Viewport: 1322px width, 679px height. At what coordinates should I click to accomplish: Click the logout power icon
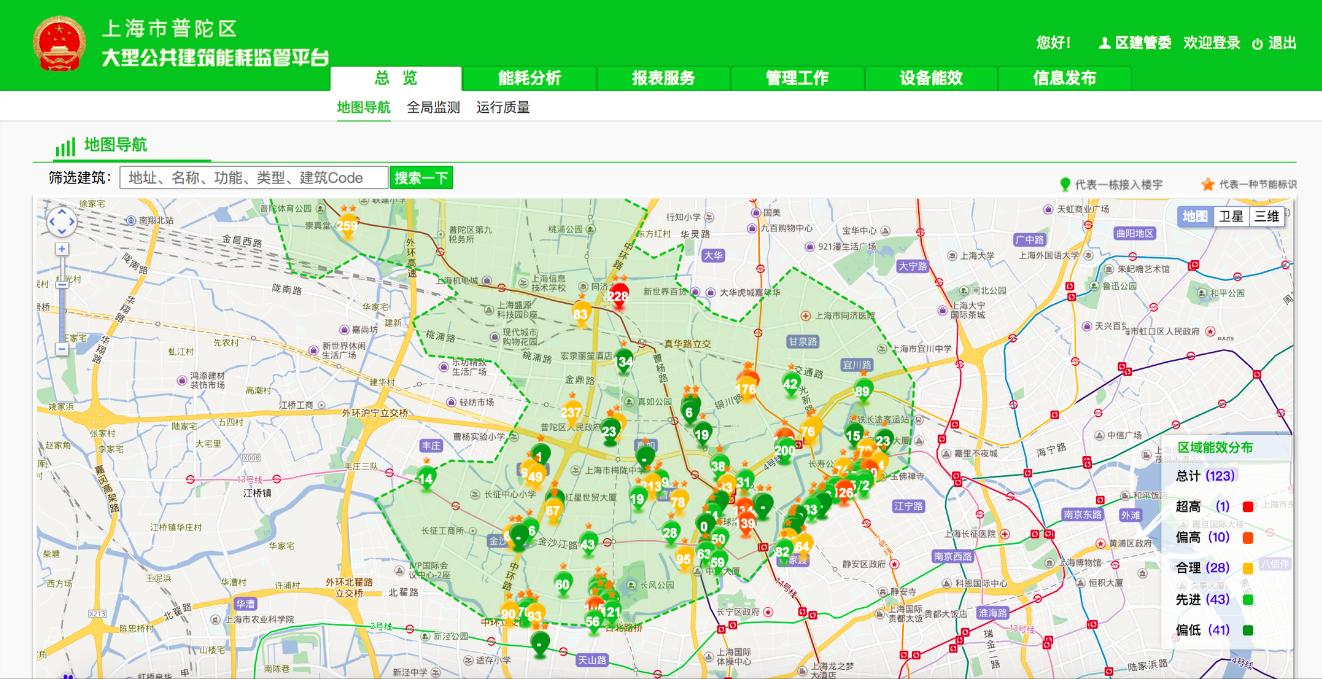pyautogui.click(x=1257, y=44)
